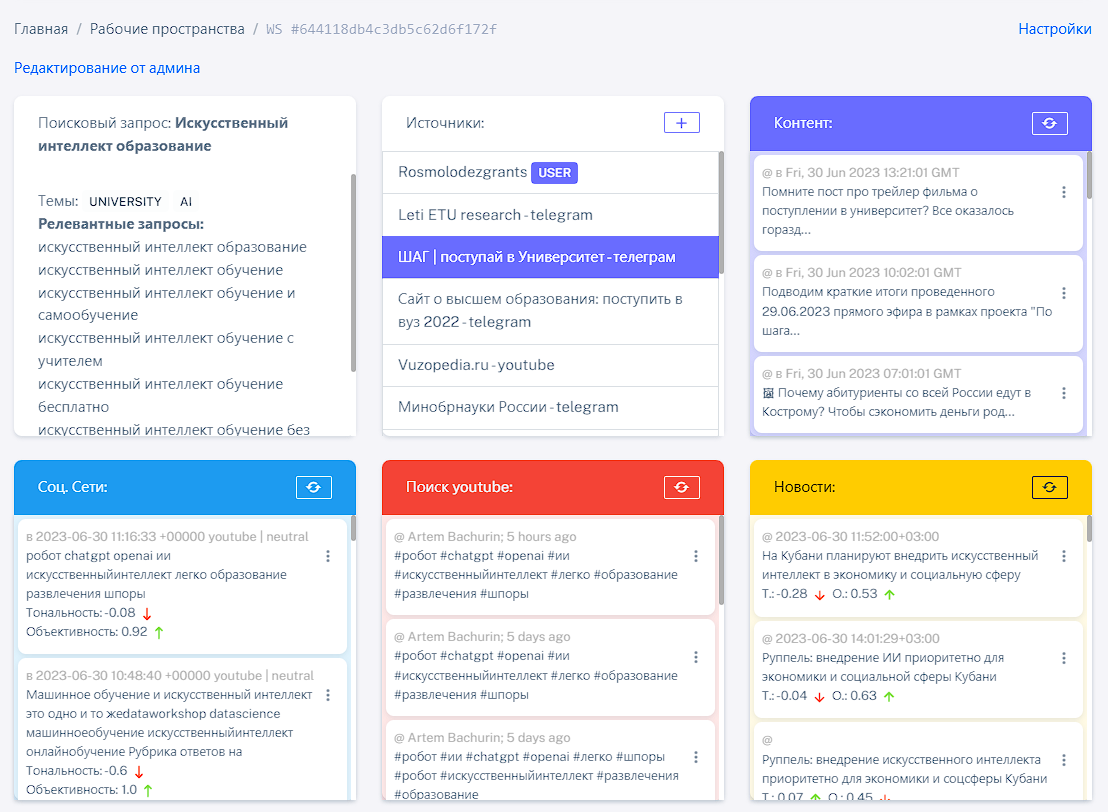Open three-dot menu for first youtube search result

[x=696, y=556]
